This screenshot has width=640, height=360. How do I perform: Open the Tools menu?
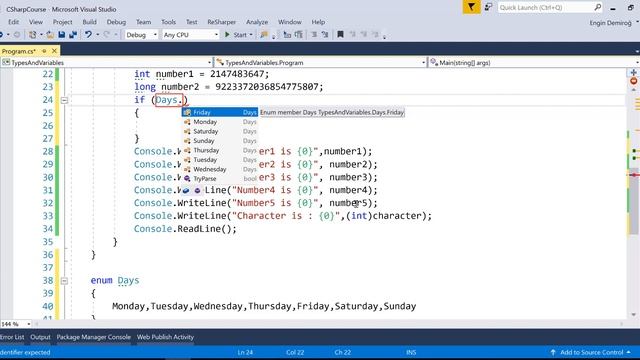(x=168, y=22)
